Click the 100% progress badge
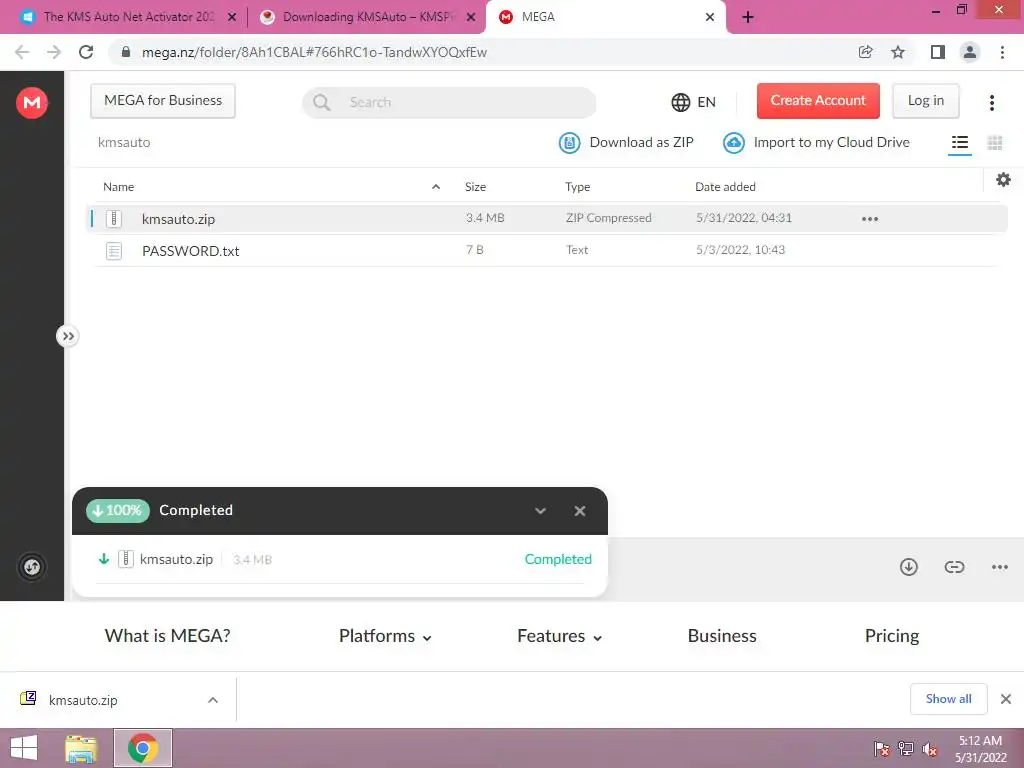The width and height of the screenshot is (1024, 768). tap(118, 511)
